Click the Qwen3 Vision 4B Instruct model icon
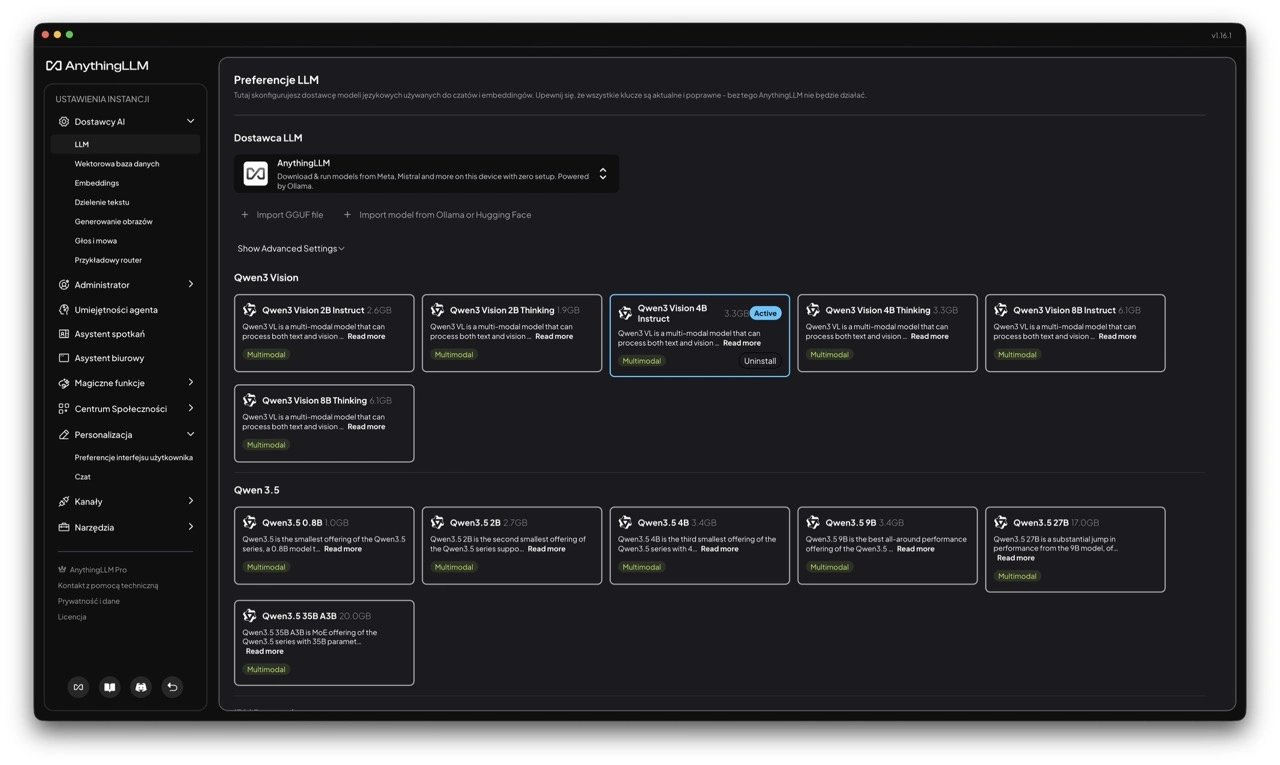The height and width of the screenshot is (765, 1280). (x=626, y=313)
